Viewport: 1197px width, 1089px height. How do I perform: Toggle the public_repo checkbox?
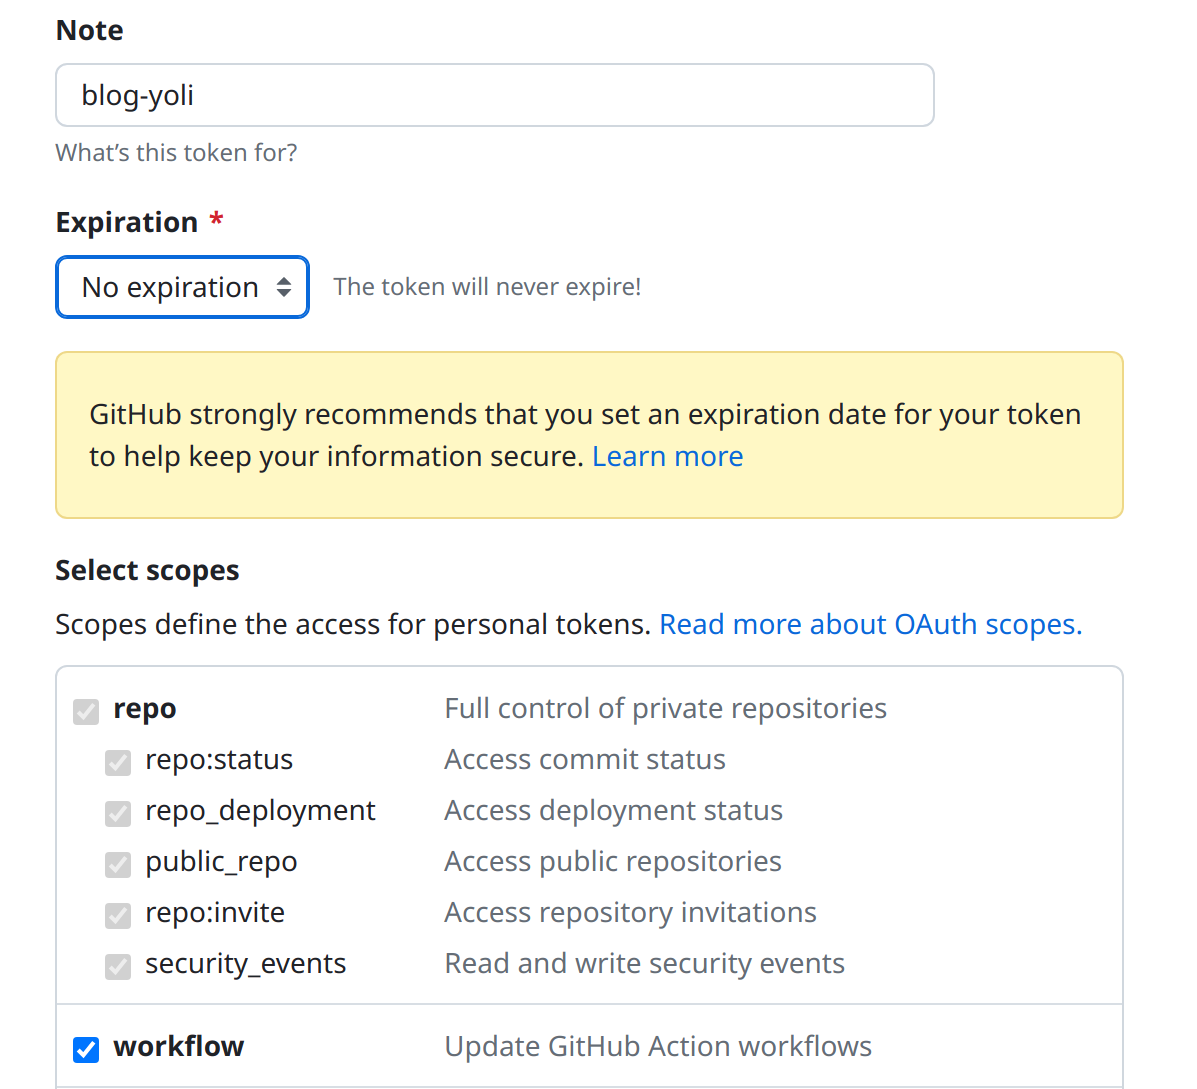click(118, 864)
